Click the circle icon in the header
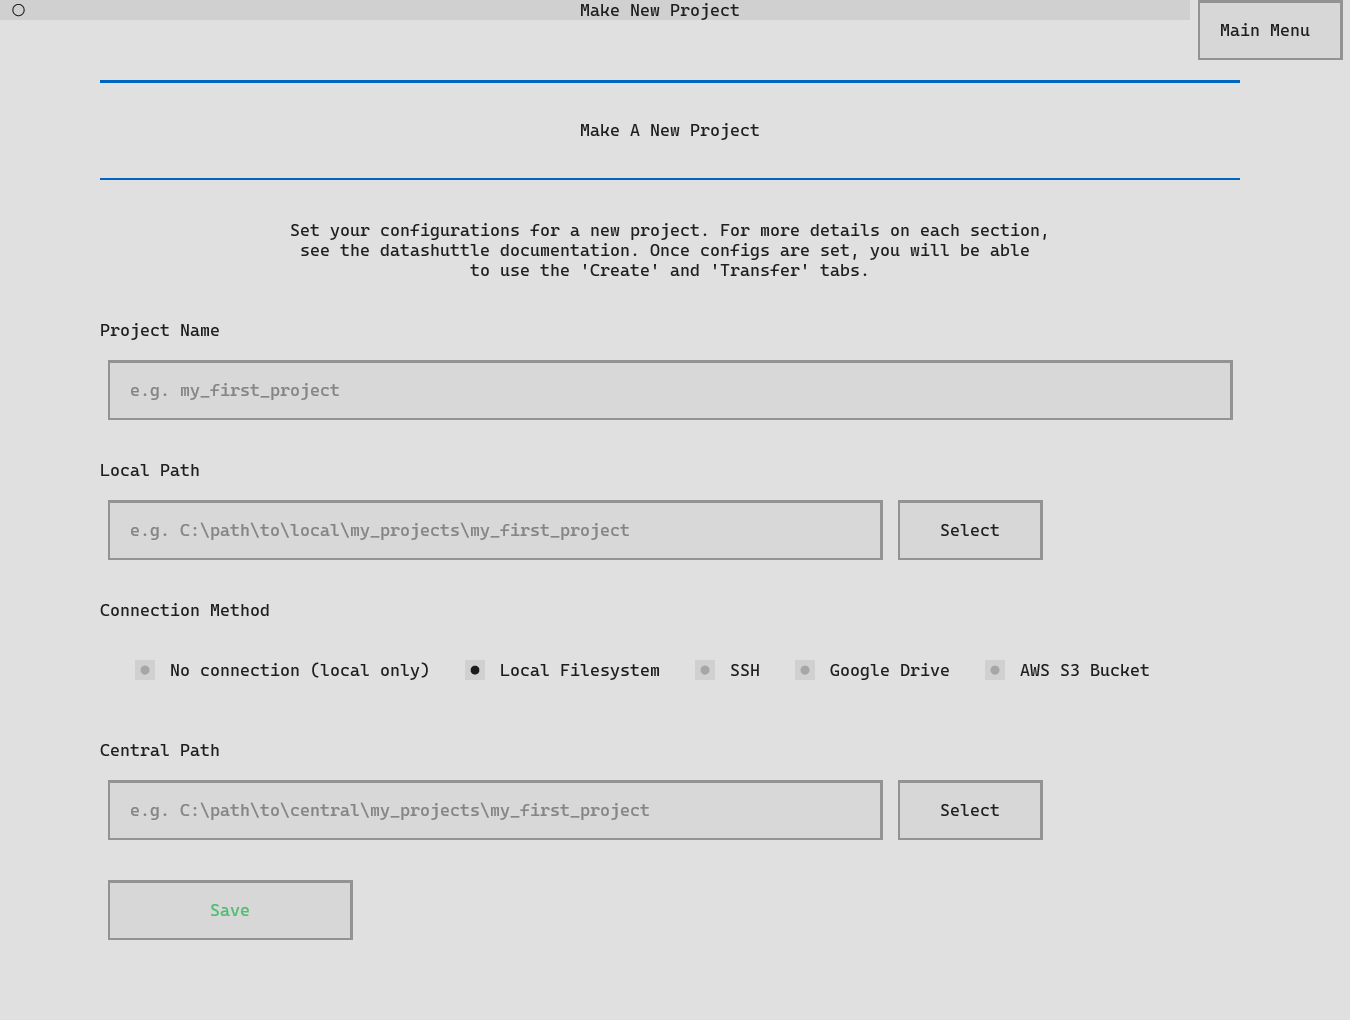This screenshot has height=1020, width=1350. (18, 10)
